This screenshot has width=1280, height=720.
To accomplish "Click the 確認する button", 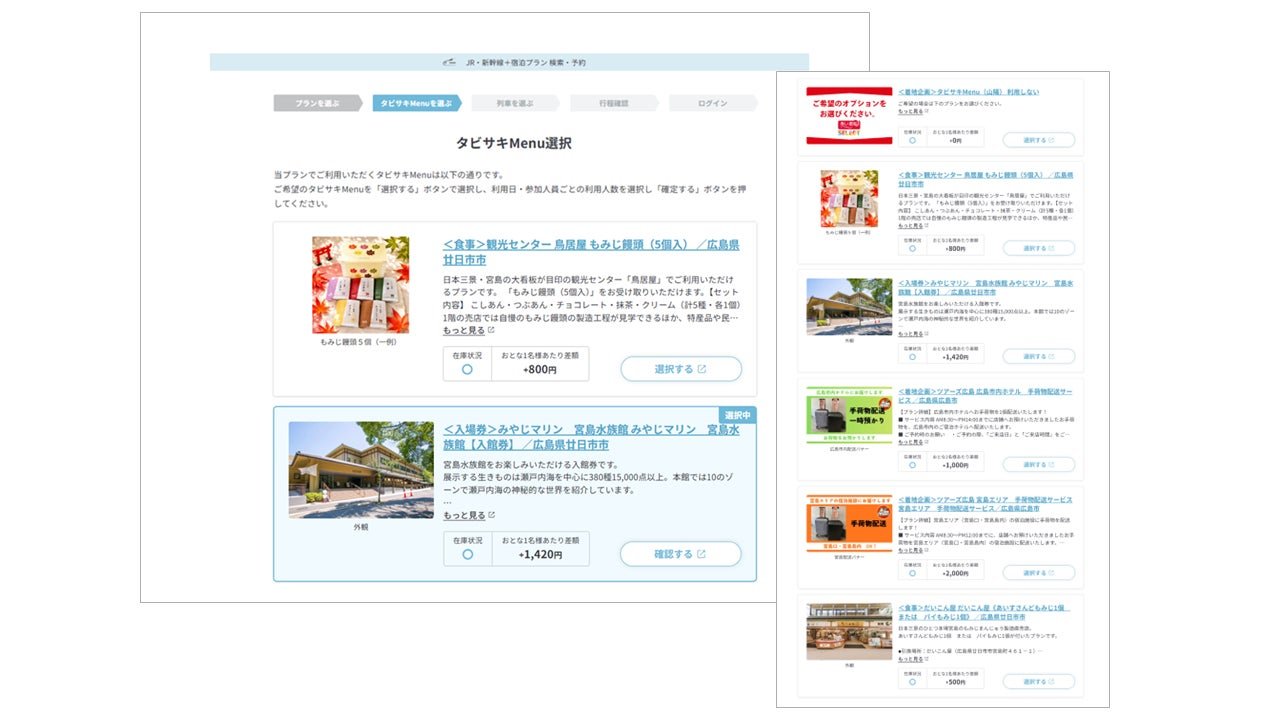I will click(x=681, y=554).
